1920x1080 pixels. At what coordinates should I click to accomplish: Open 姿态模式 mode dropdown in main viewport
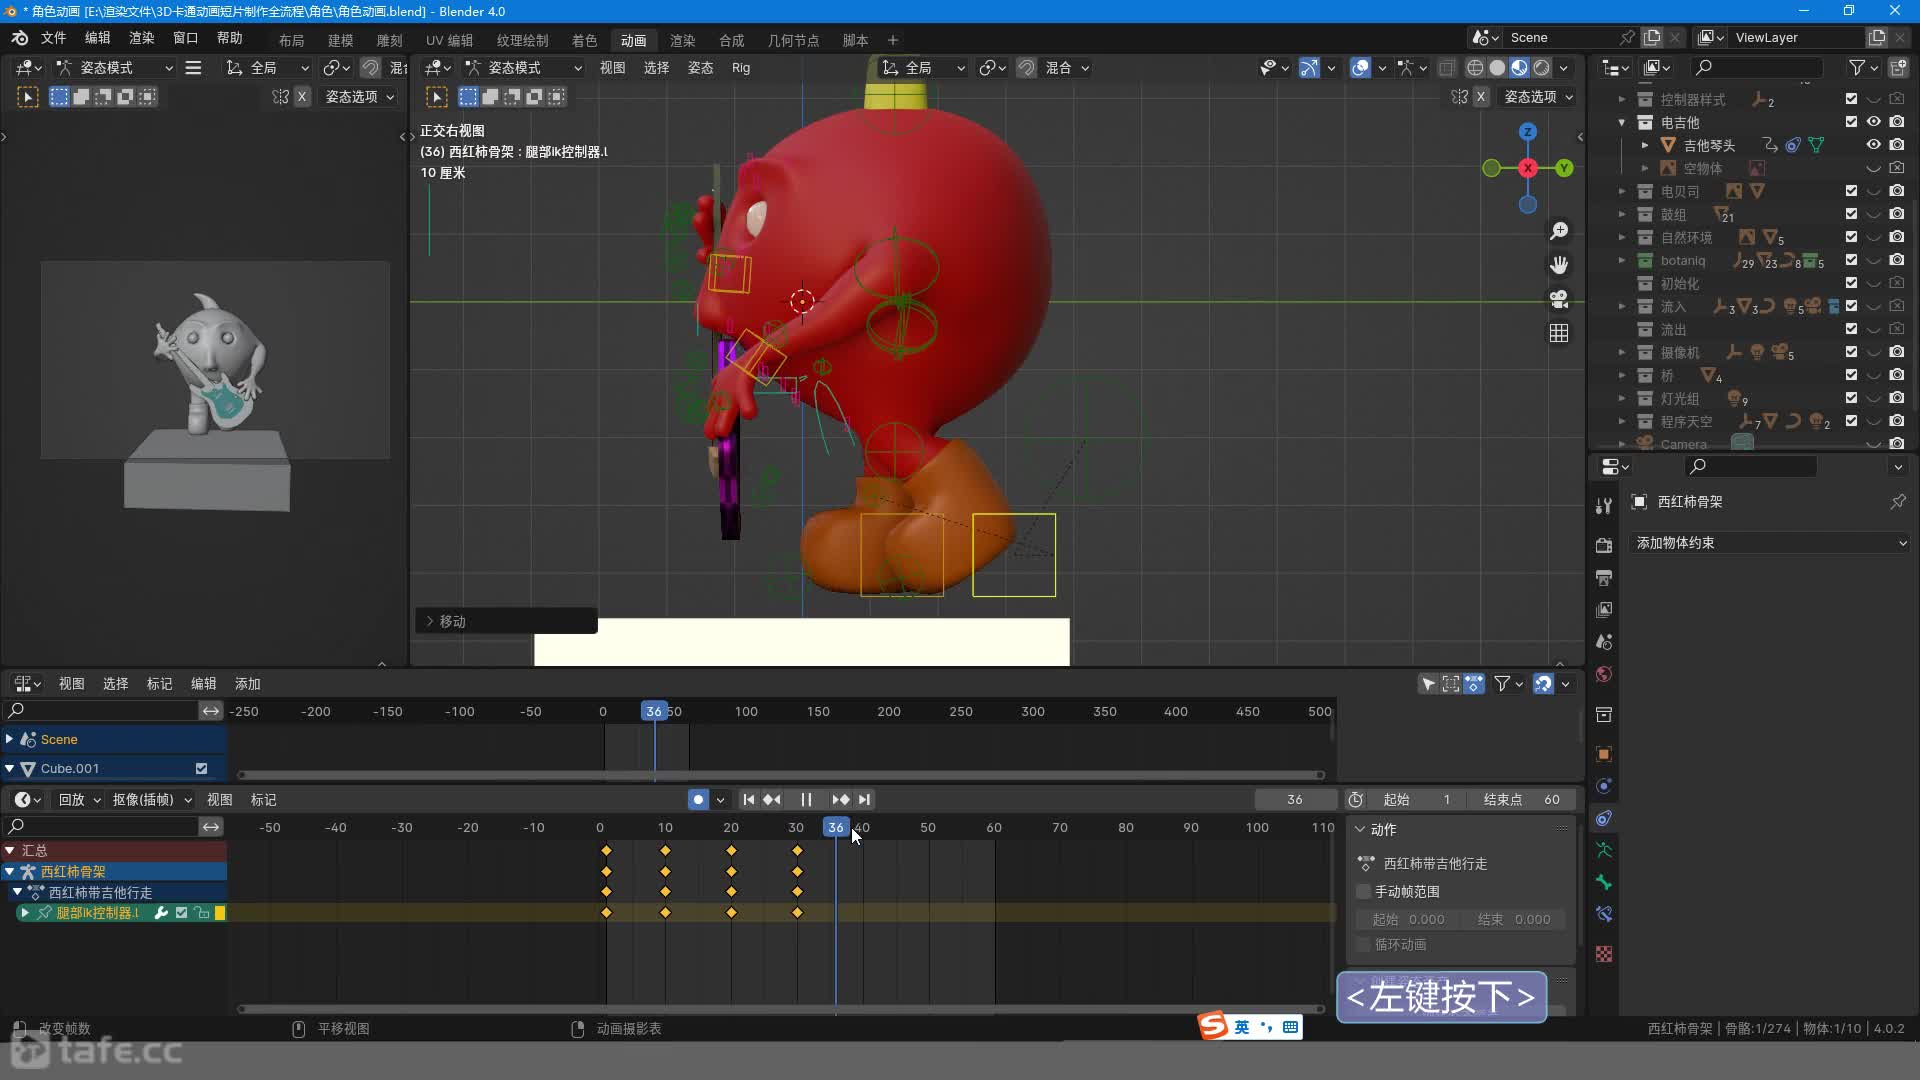click(523, 68)
